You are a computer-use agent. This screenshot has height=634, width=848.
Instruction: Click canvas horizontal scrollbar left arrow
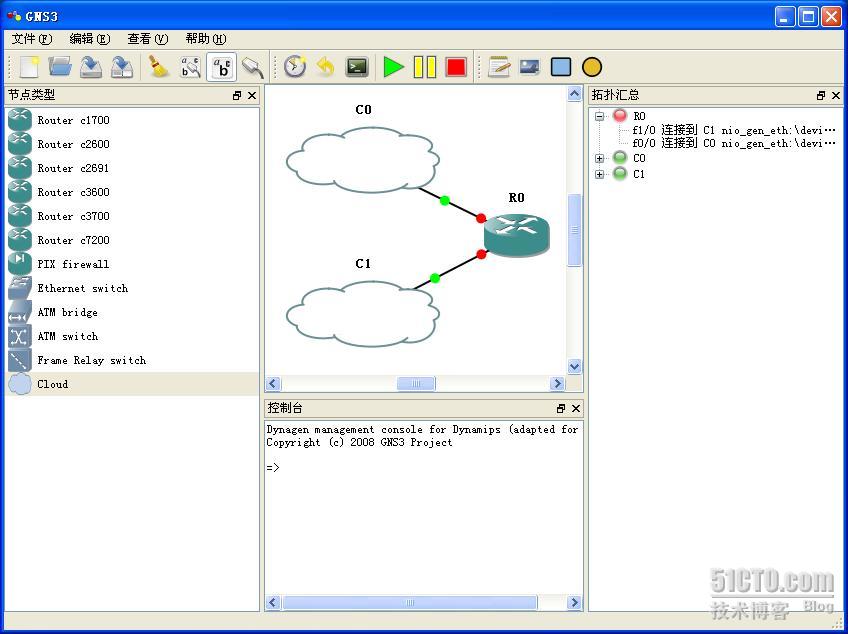coord(273,384)
